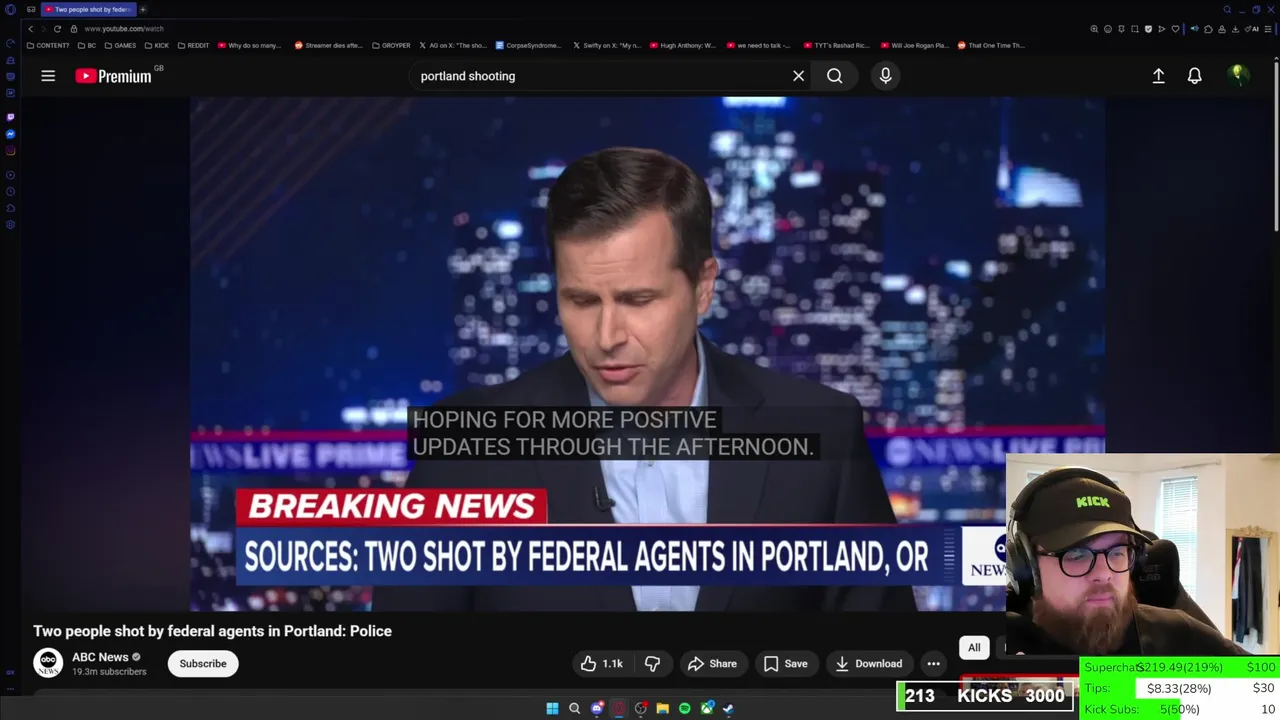Open 'Why do so many...' bookmark
This screenshot has width=1280, height=720.
coord(249,45)
